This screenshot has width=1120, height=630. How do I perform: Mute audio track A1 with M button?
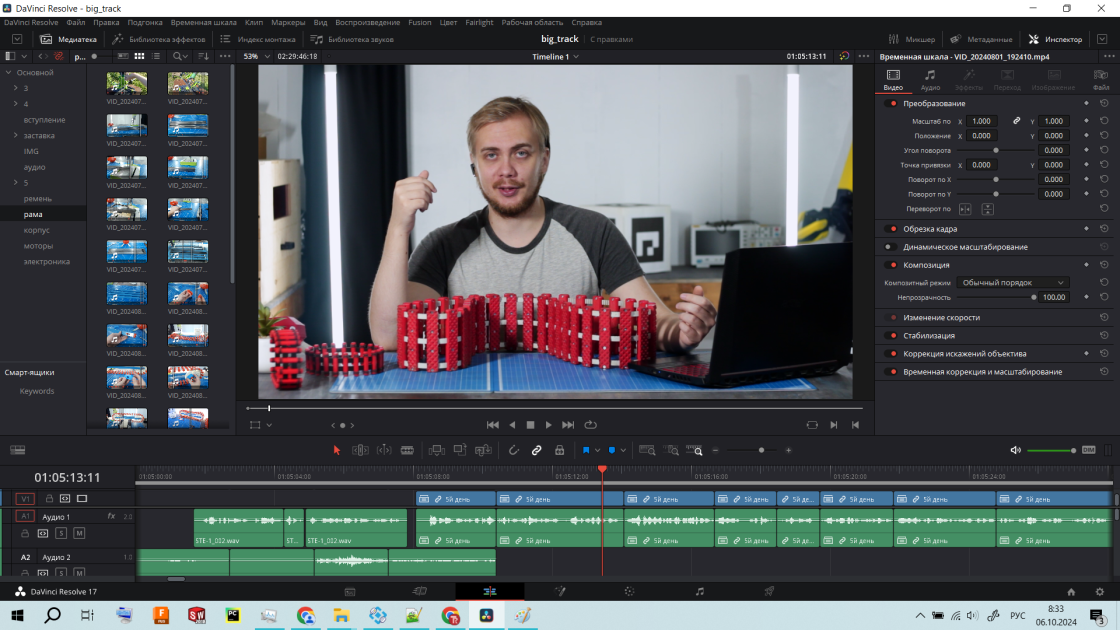pyautogui.click(x=79, y=533)
